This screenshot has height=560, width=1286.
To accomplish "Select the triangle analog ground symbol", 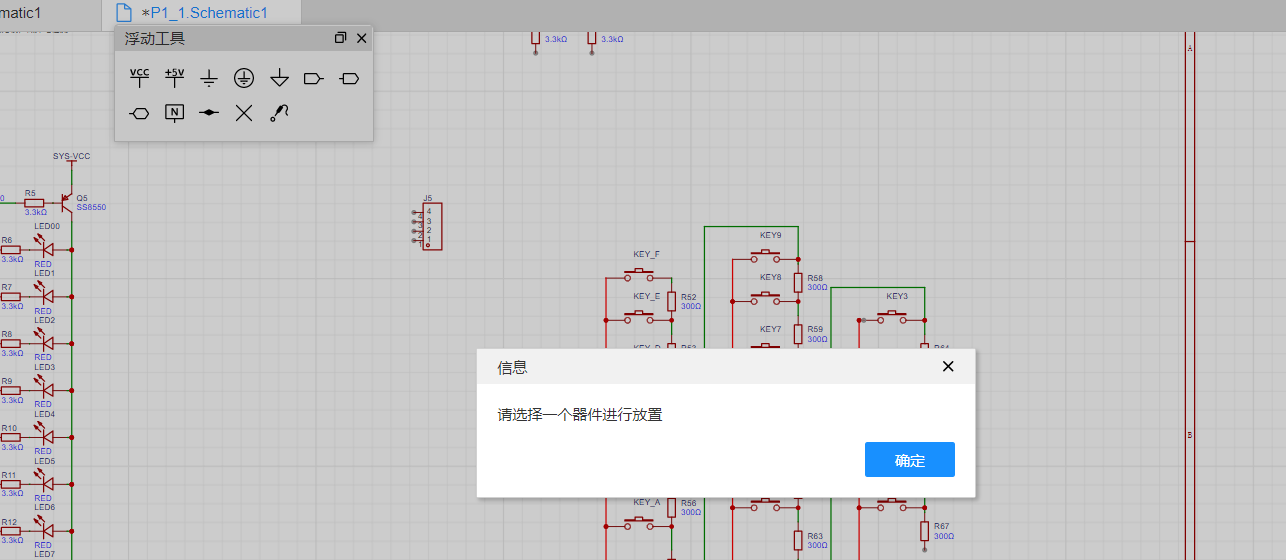I will [x=279, y=78].
